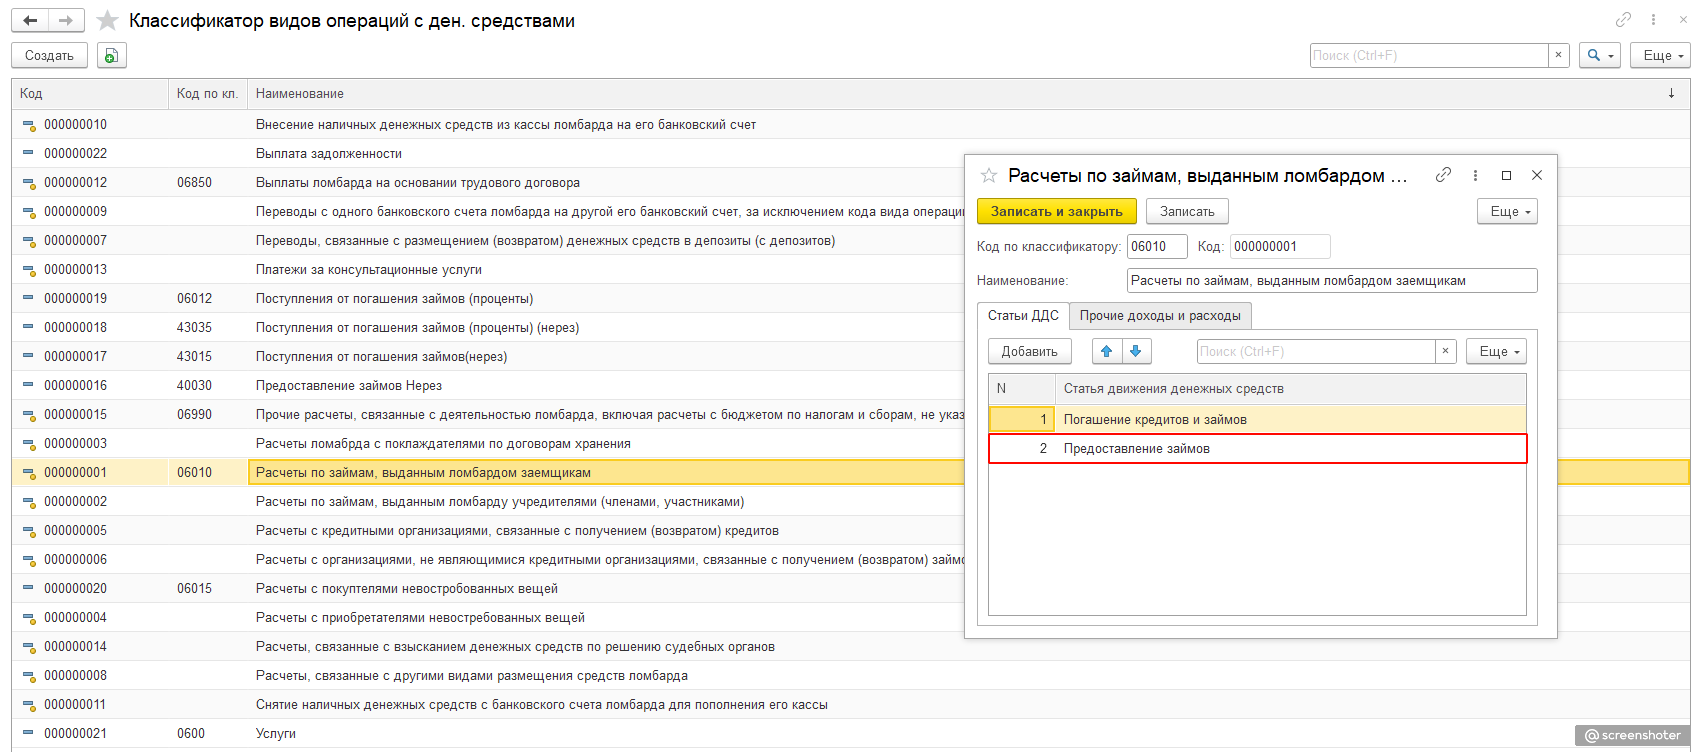Select row icon for 000000012
The width and height of the screenshot is (1697, 752).
pyautogui.click(x=29, y=183)
